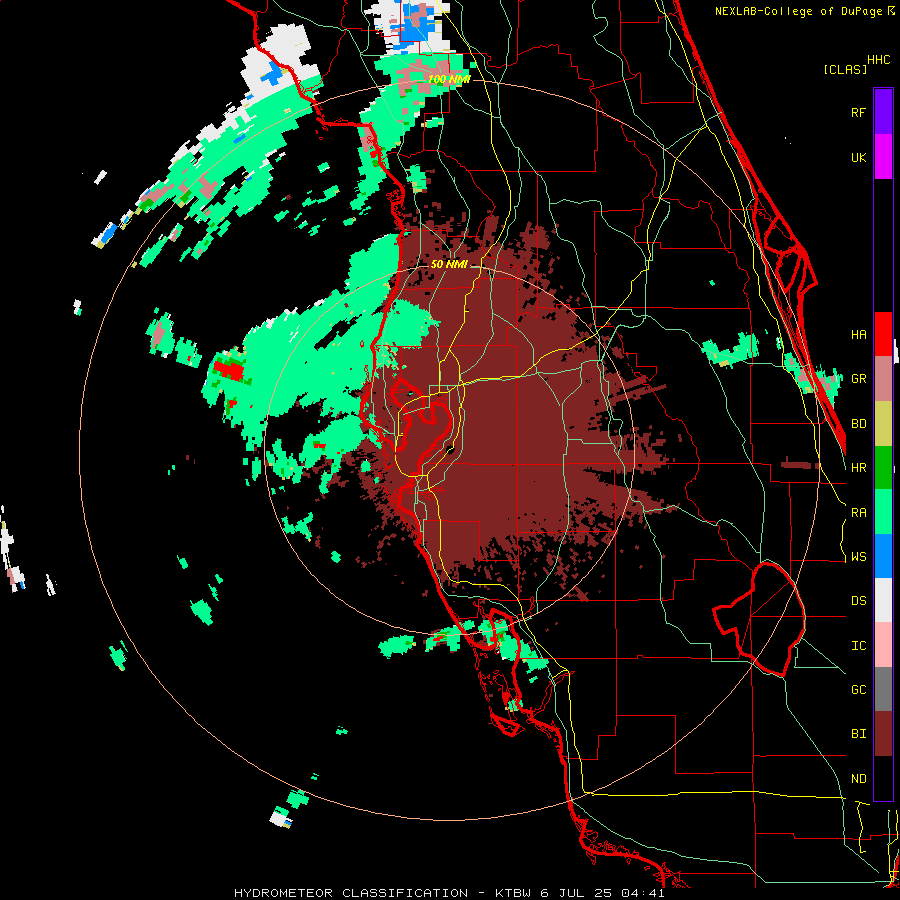This screenshot has height=900, width=900.
Task: Click the gray GC legend color swatch
Action: tap(883, 689)
